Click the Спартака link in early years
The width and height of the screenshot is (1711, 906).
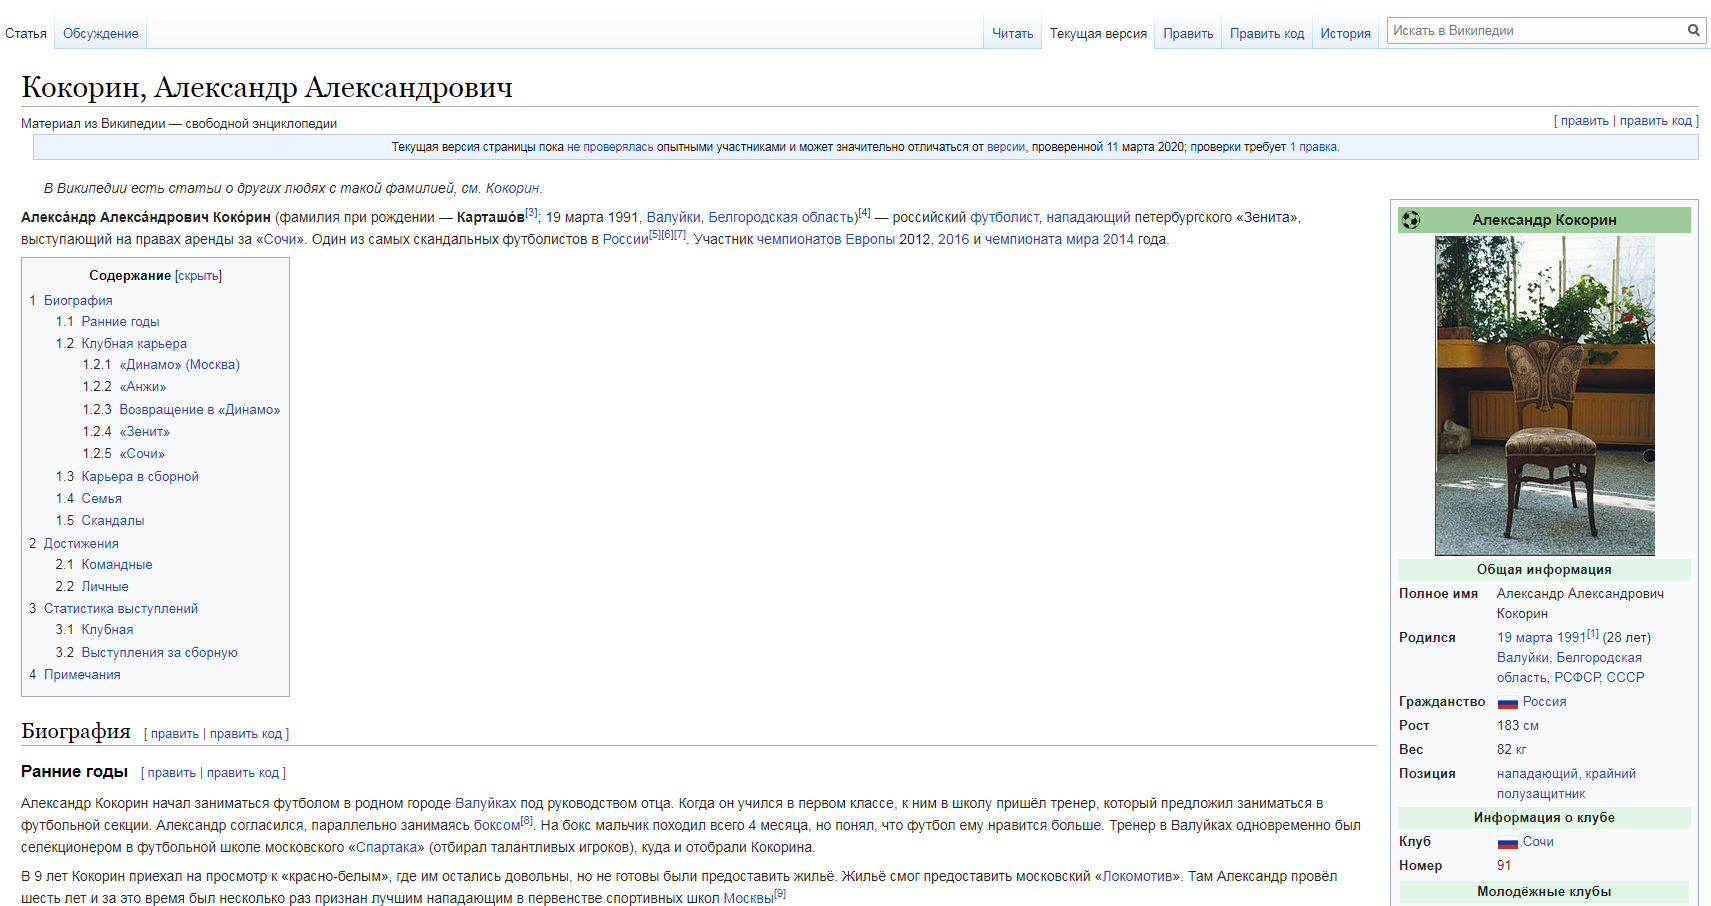(389, 848)
